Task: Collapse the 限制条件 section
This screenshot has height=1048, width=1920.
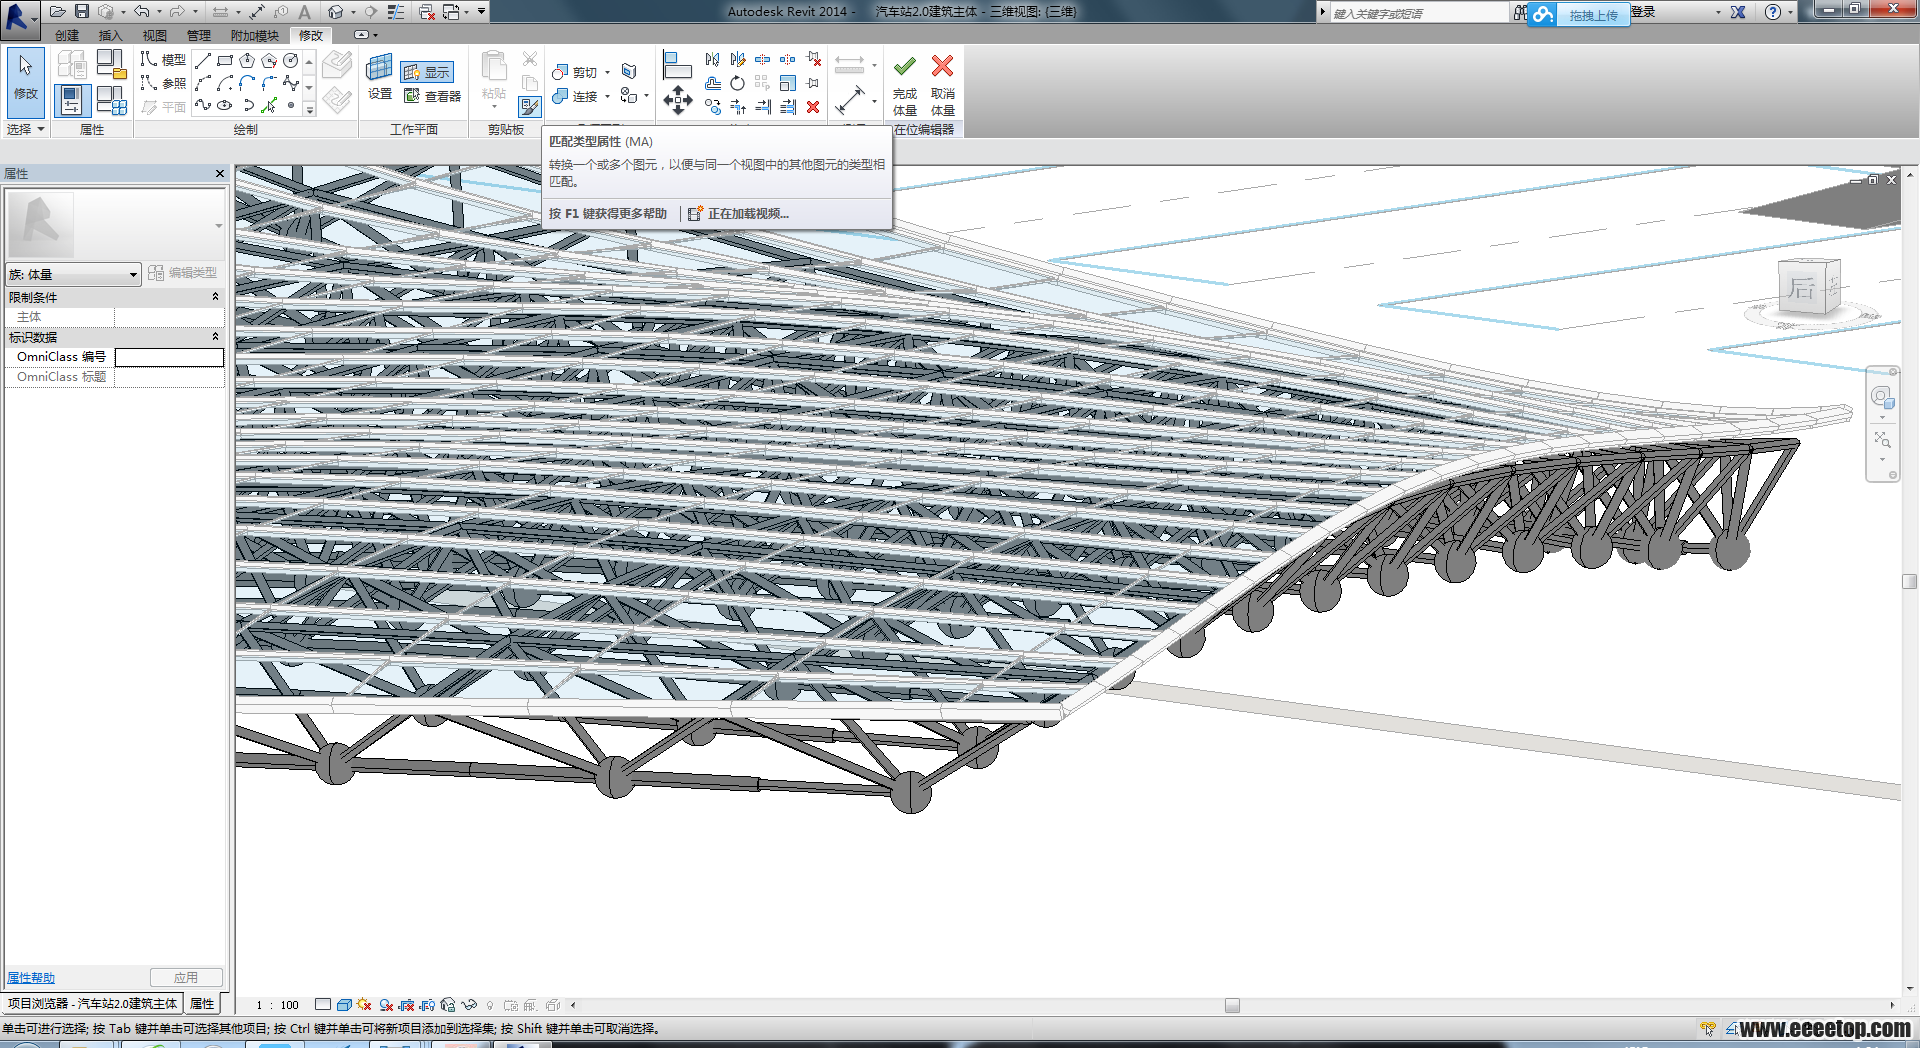Action: tap(215, 297)
